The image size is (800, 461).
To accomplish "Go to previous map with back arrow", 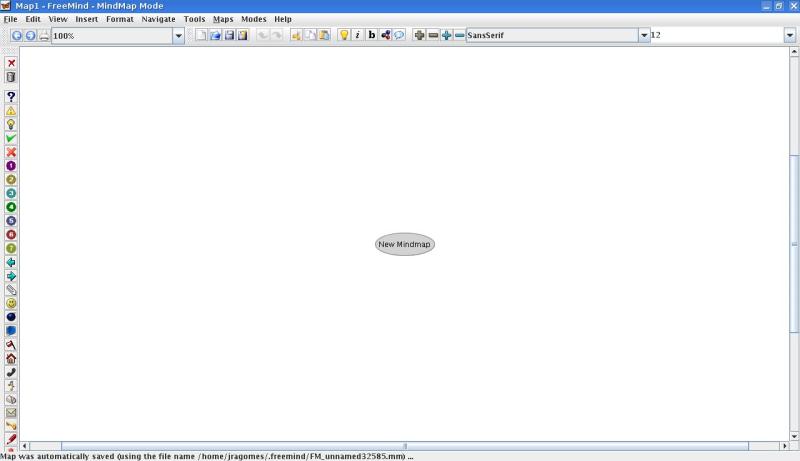I will (x=17, y=35).
